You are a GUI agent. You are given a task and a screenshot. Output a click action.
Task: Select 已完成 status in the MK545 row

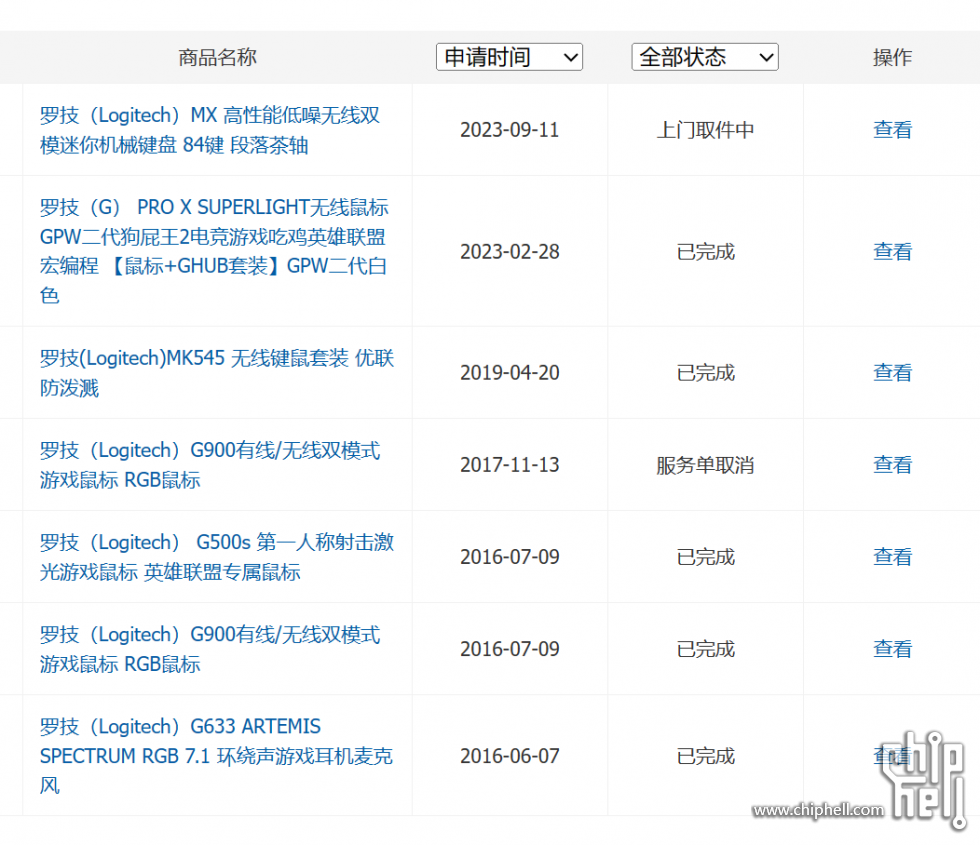pos(705,373)
